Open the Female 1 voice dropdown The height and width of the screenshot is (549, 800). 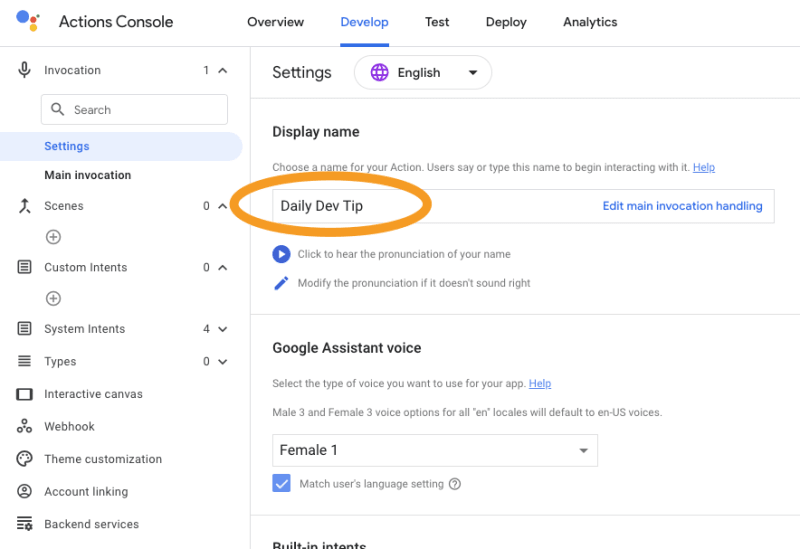pyautogui.click(x=435, y=451)
